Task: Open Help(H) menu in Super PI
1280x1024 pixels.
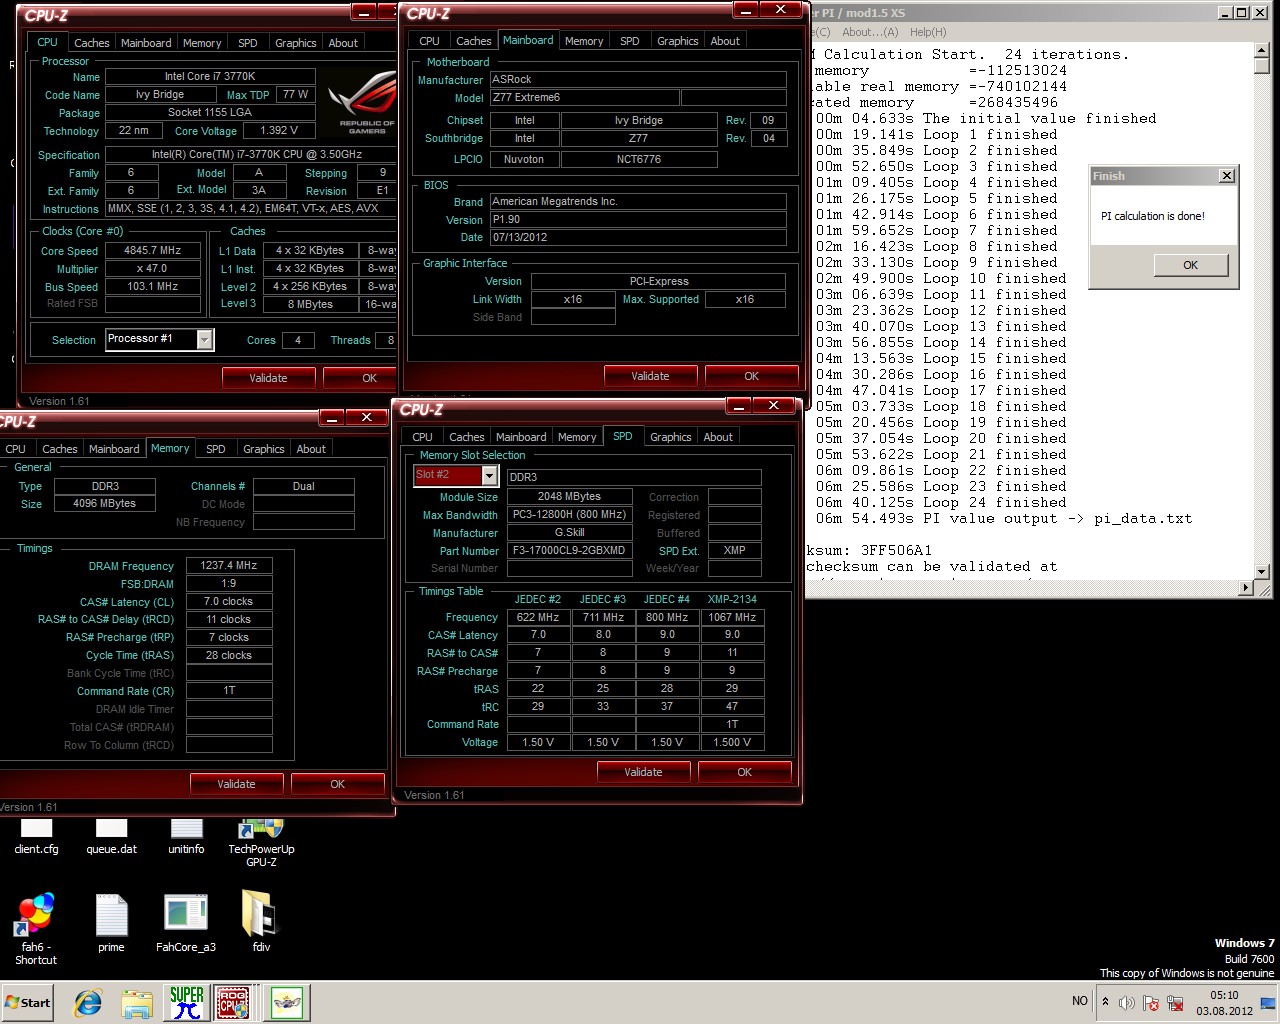Action: [x=928, y=32]
